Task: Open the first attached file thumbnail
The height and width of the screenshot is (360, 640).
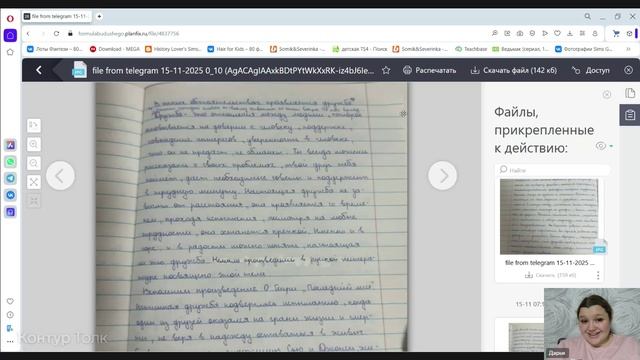Action: pos(549,216)
